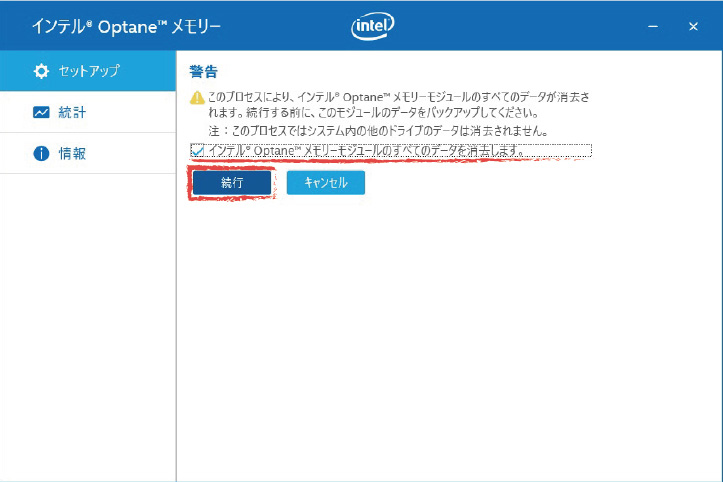723x482 pixels.
Task: Uncheck the erase all Optane data checkbox
Action: [197, 150]
